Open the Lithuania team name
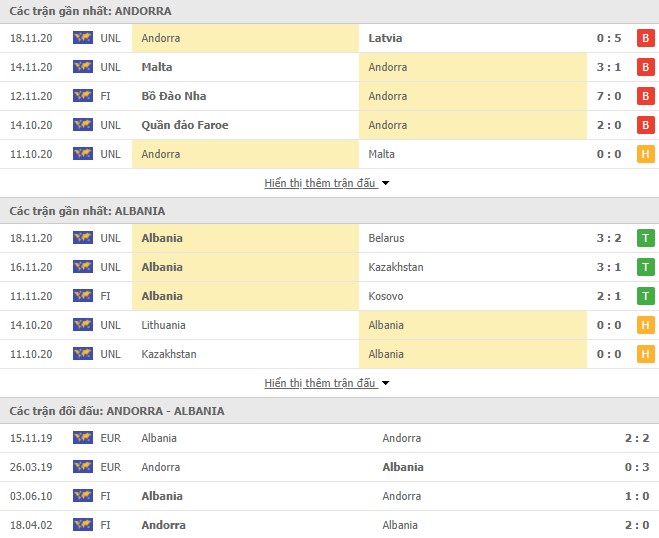659x538 pixels. point(163,325)
